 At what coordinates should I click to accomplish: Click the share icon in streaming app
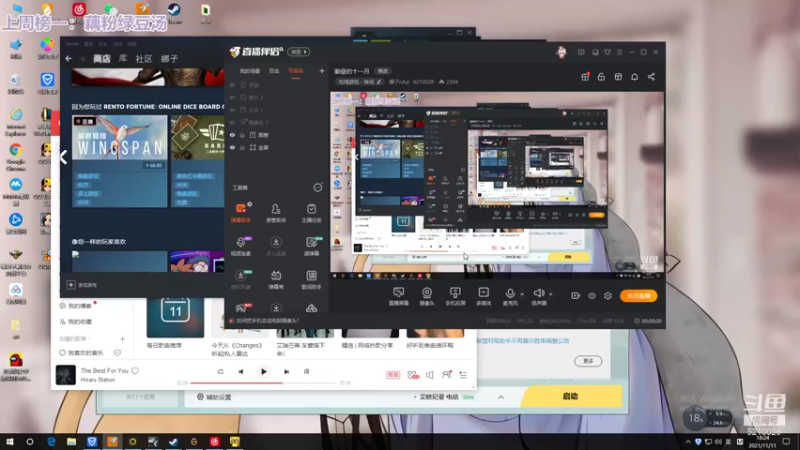pyautogui.click(x=652, y=77)
